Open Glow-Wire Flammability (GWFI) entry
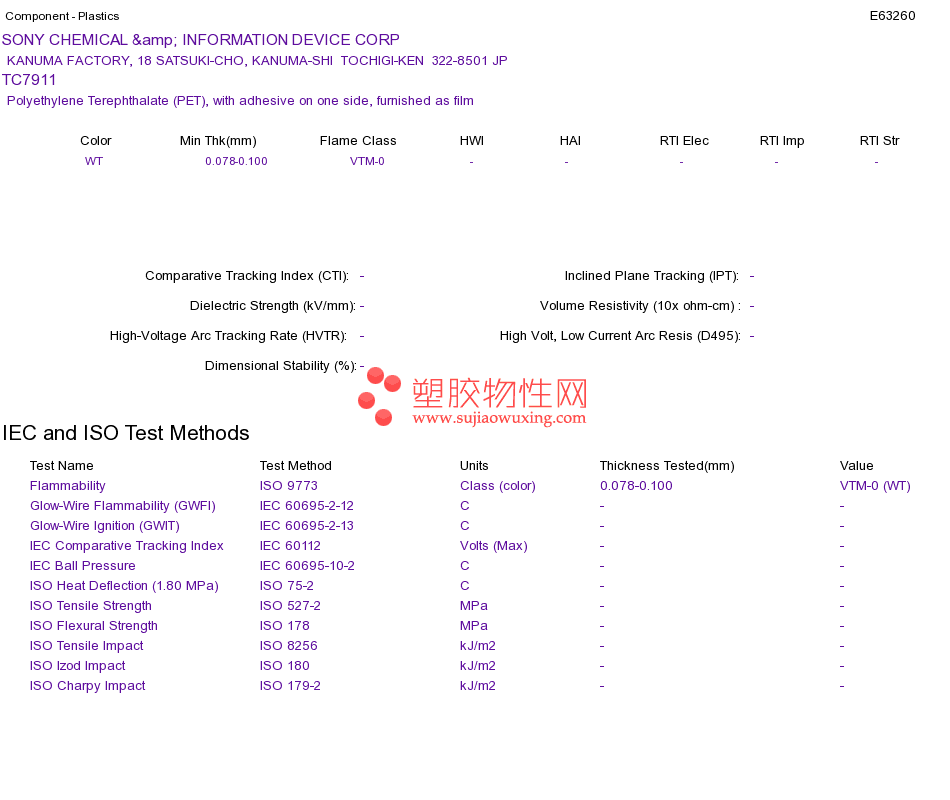Viewport: 950px width, 800px height. 122,506
